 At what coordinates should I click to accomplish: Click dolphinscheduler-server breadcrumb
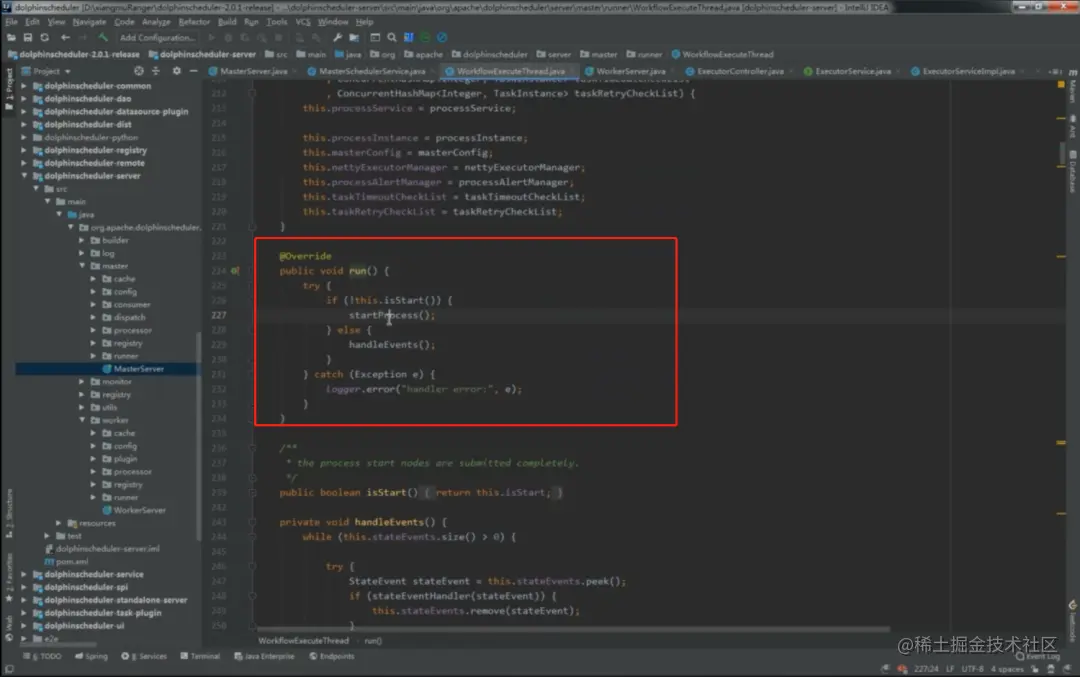tap(202, 54)
